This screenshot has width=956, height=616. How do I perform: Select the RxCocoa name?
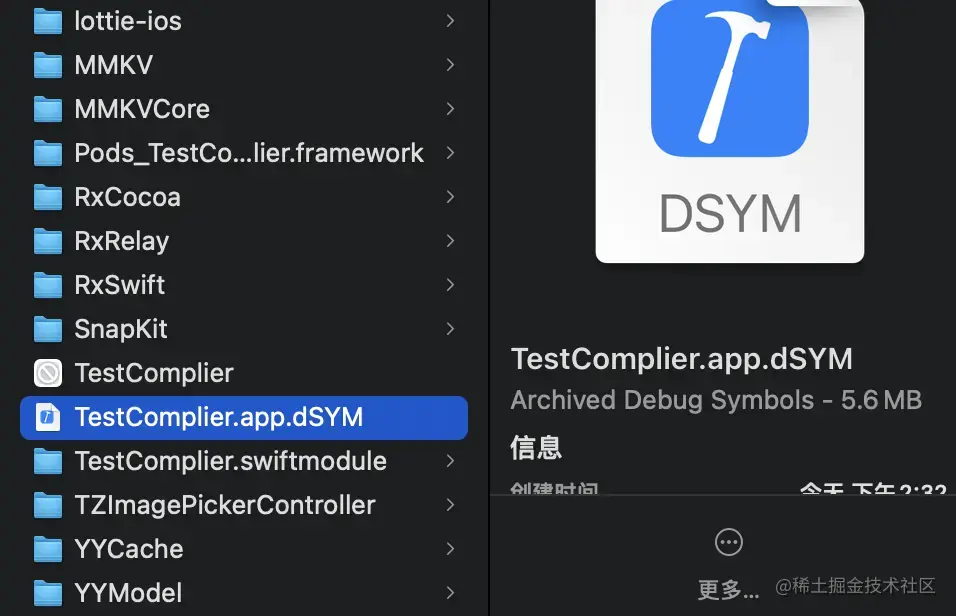127,197
